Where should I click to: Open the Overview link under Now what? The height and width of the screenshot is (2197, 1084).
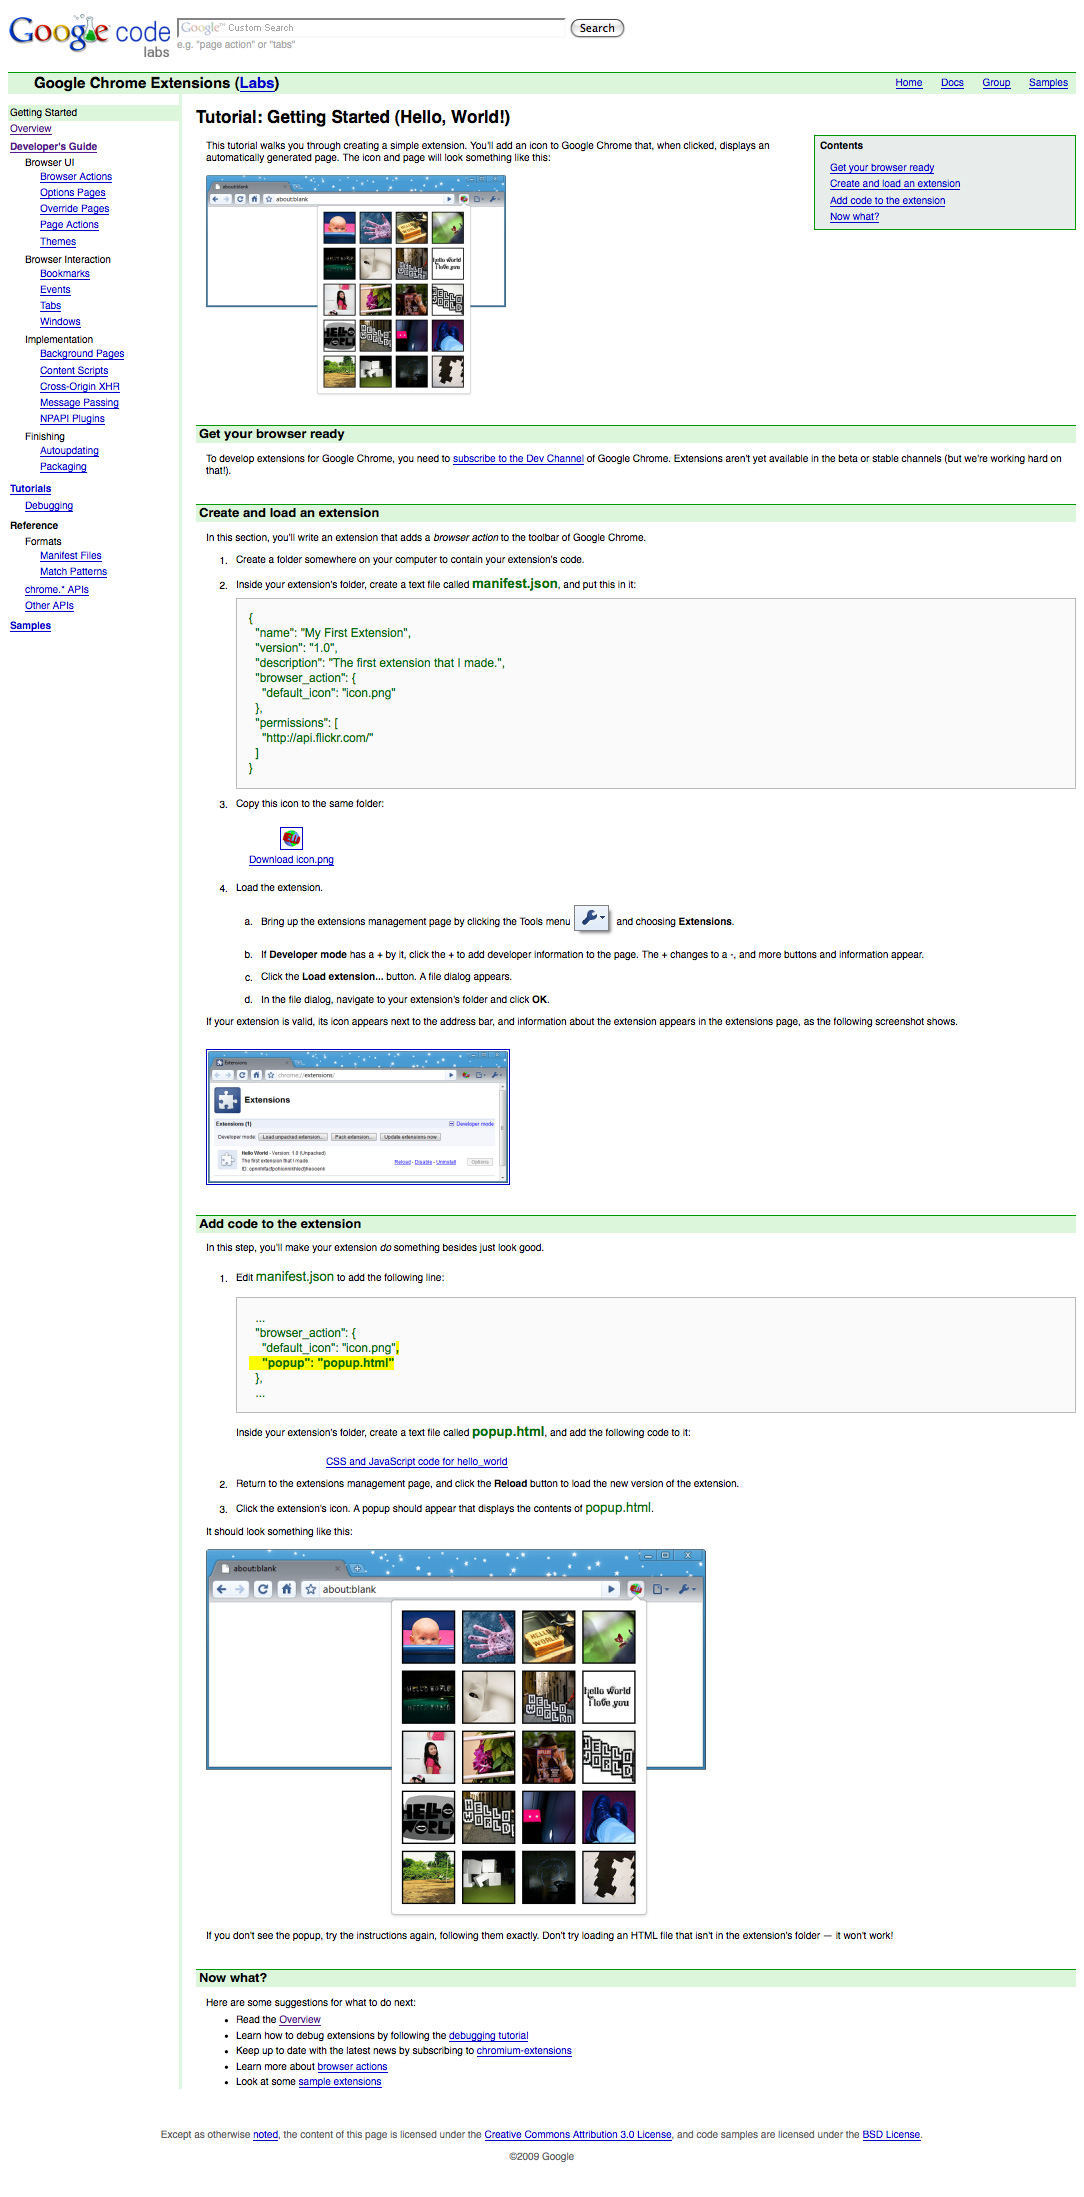point(300,2020)
